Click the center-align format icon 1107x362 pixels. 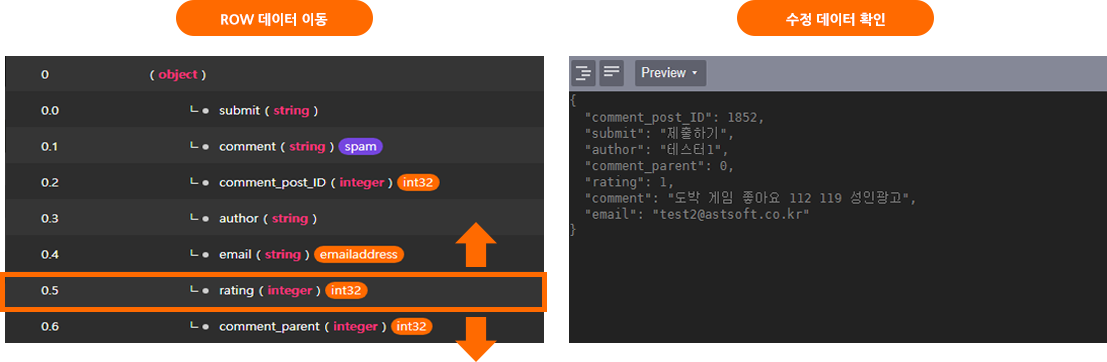point(583,73)
